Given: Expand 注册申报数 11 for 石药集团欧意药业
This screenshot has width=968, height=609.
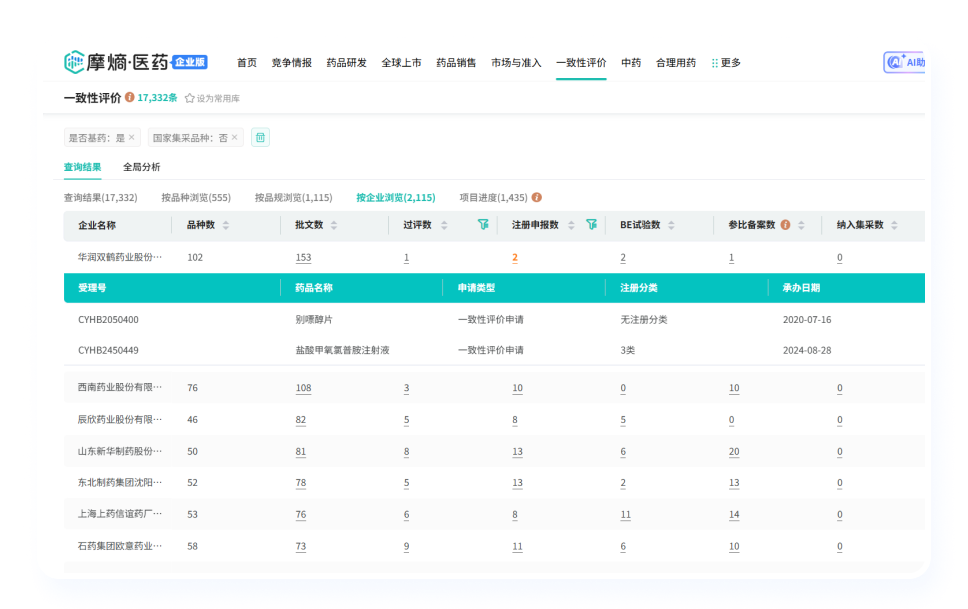Looking at the screenshot, I should pos(517,546).
